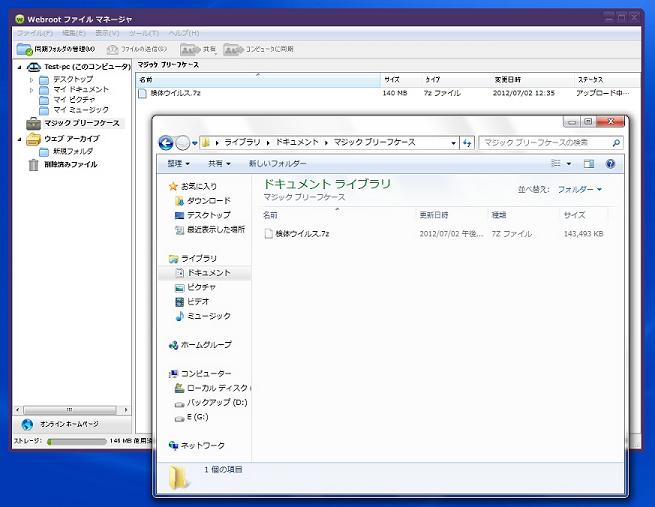This screenshot has height=507, width=655.
Task: Open the view options dropdown arrow
Action: (569, 164)
